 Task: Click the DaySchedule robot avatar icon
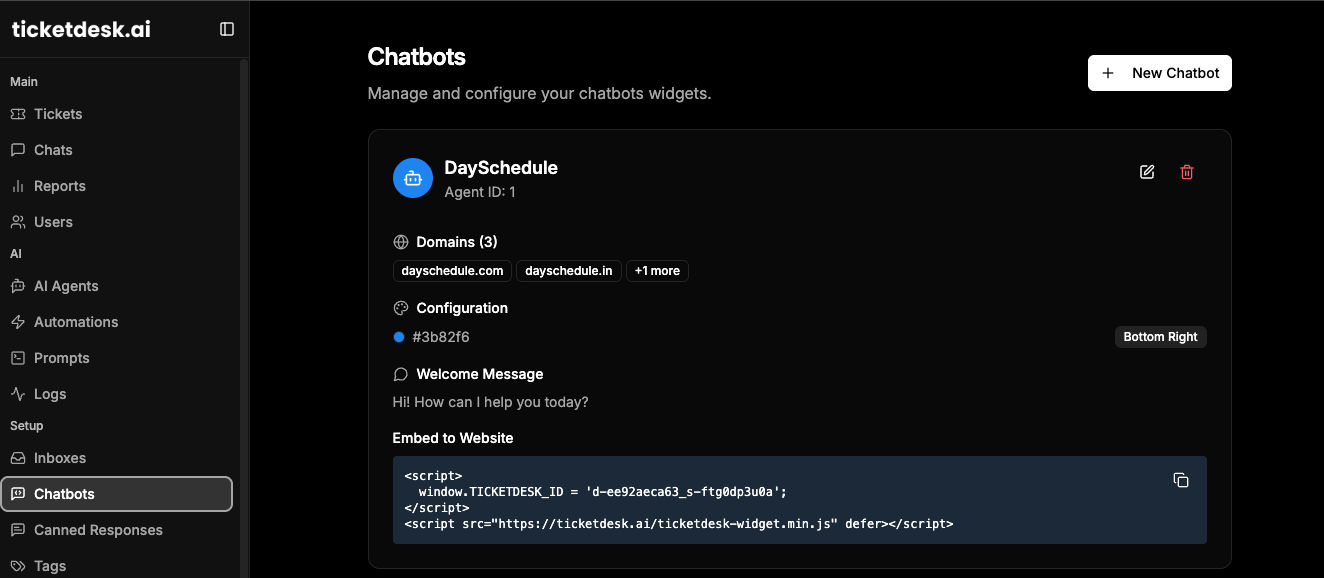pos(413,178)
